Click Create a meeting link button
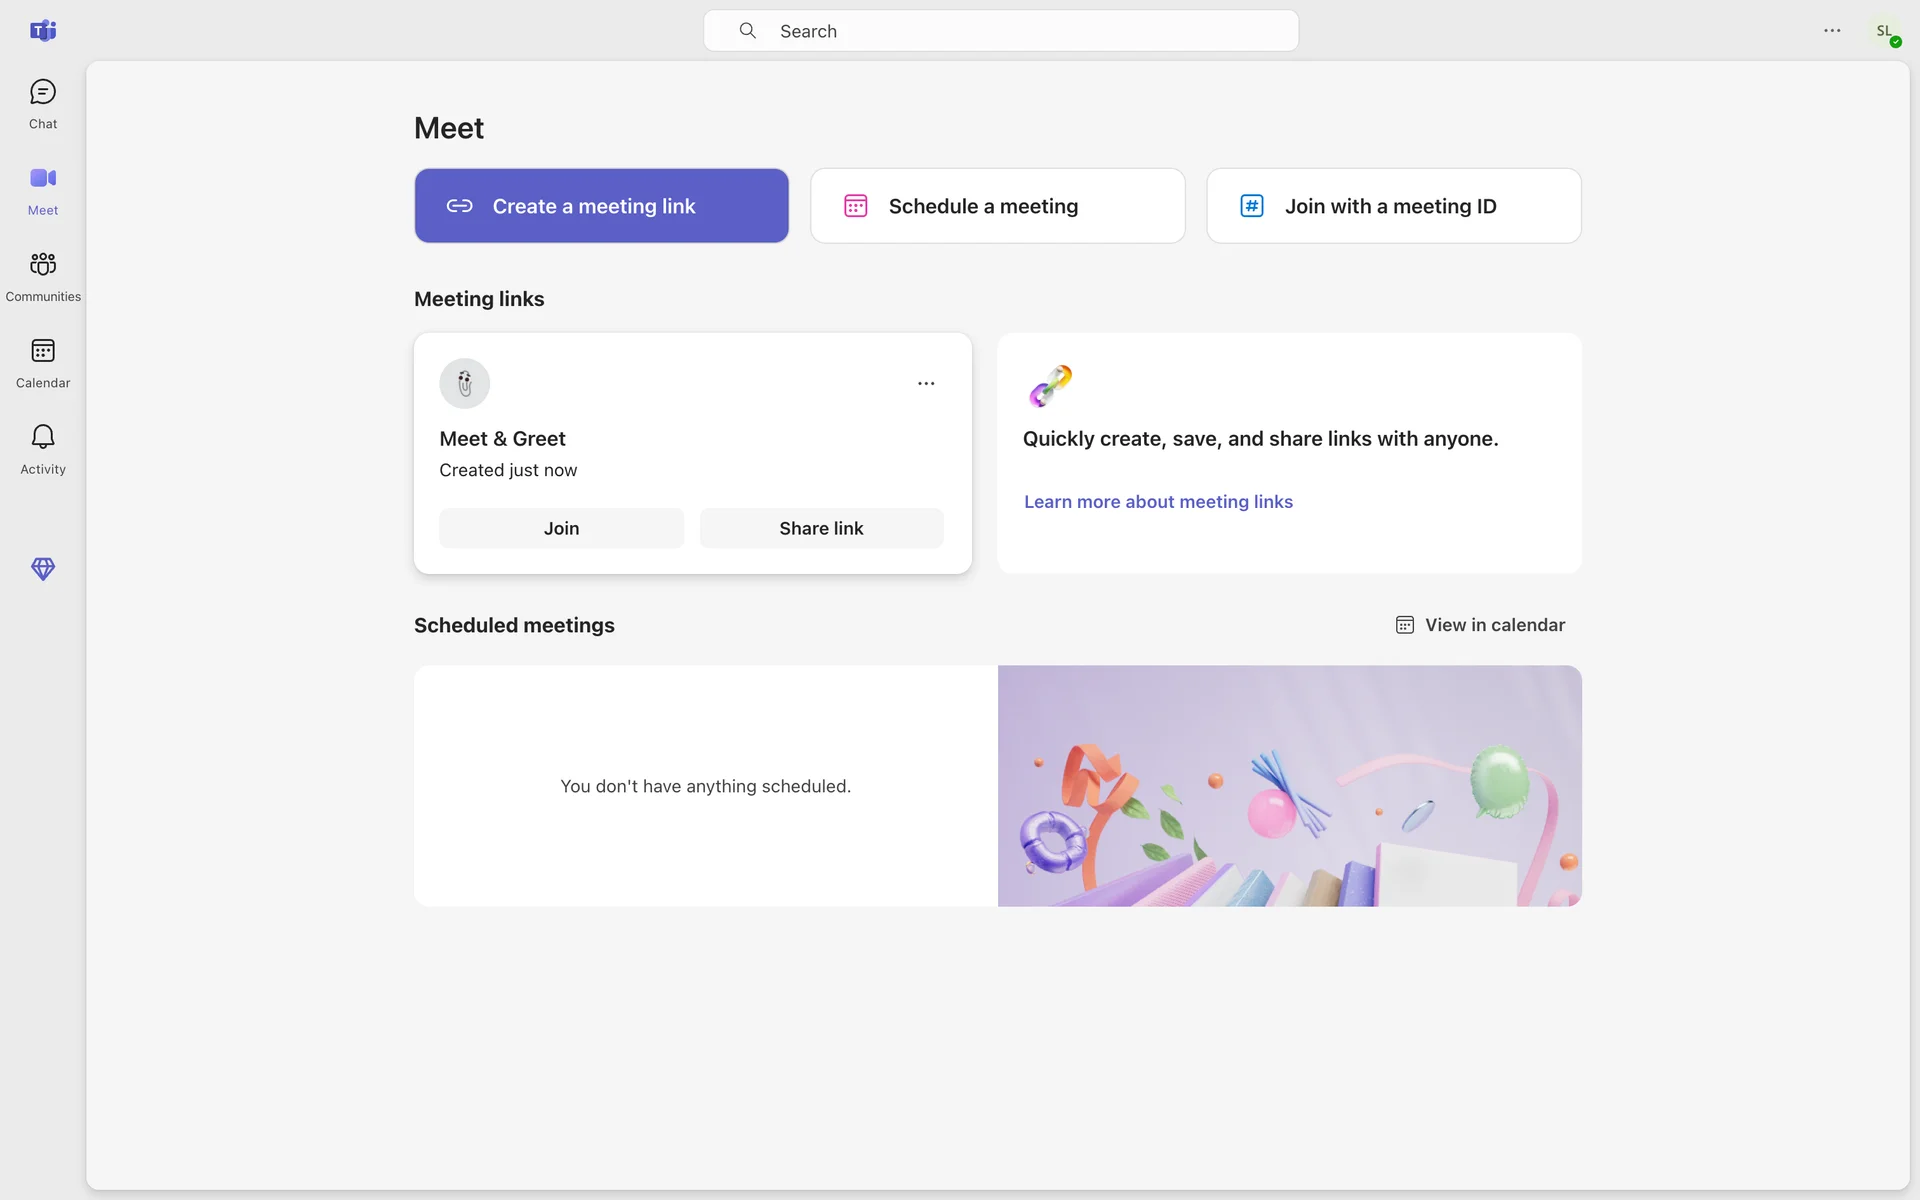Image resolution: width=1920 pixels, height=1200 pixels. (x=601, y=206)
